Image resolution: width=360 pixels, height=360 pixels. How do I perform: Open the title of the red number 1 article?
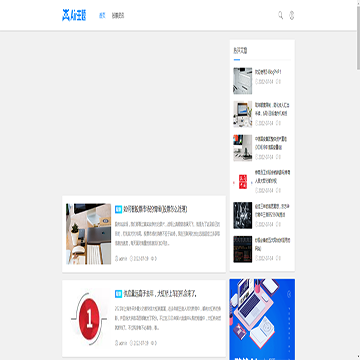tap(160, 294)
